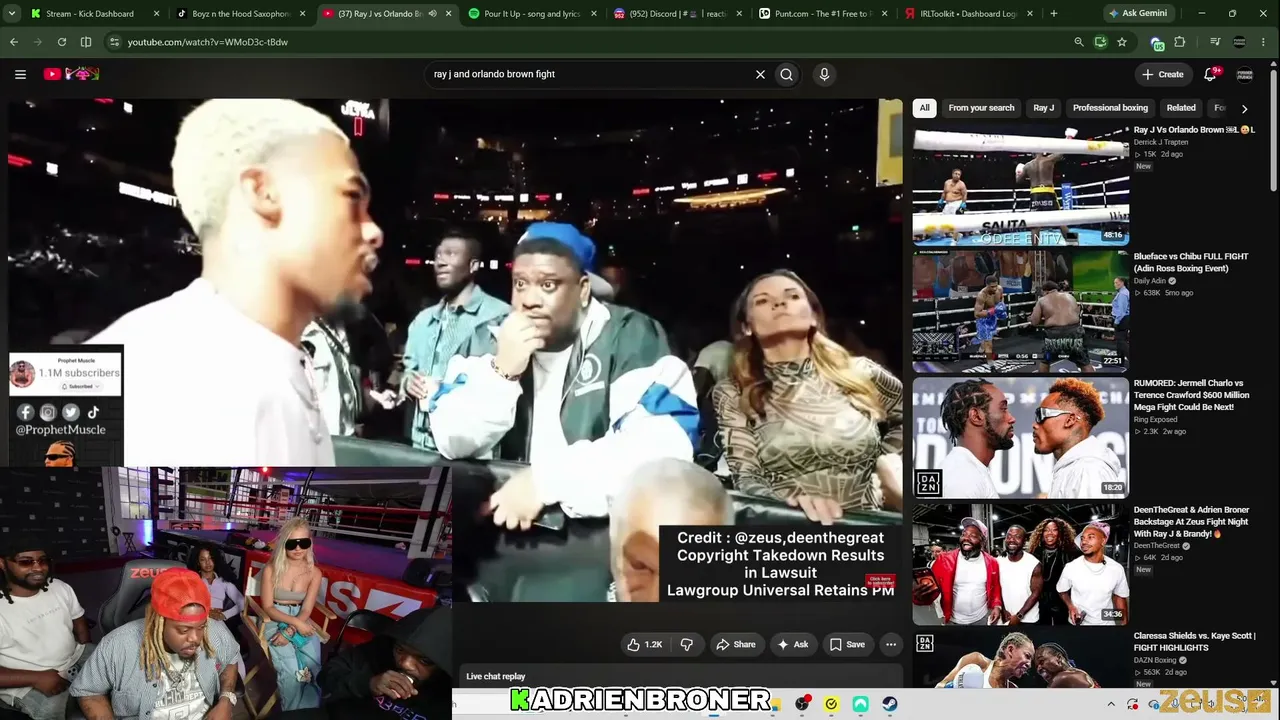Open Steam from the taskbar
Image resolution: width=1280 pixels, height=720 pixels.
click(890, 704)
